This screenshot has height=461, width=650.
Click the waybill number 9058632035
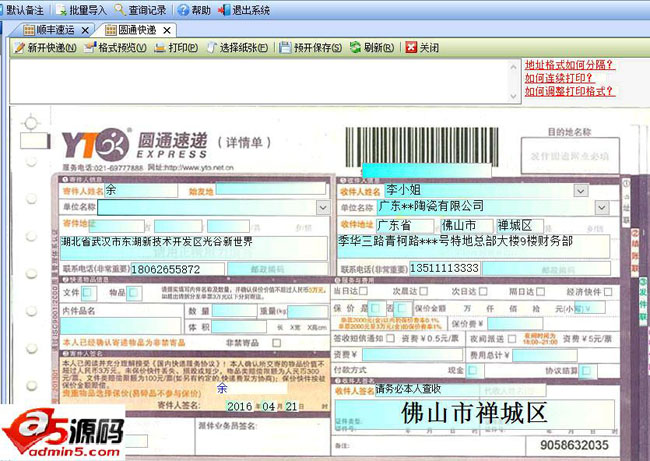[x=574, y=445]
